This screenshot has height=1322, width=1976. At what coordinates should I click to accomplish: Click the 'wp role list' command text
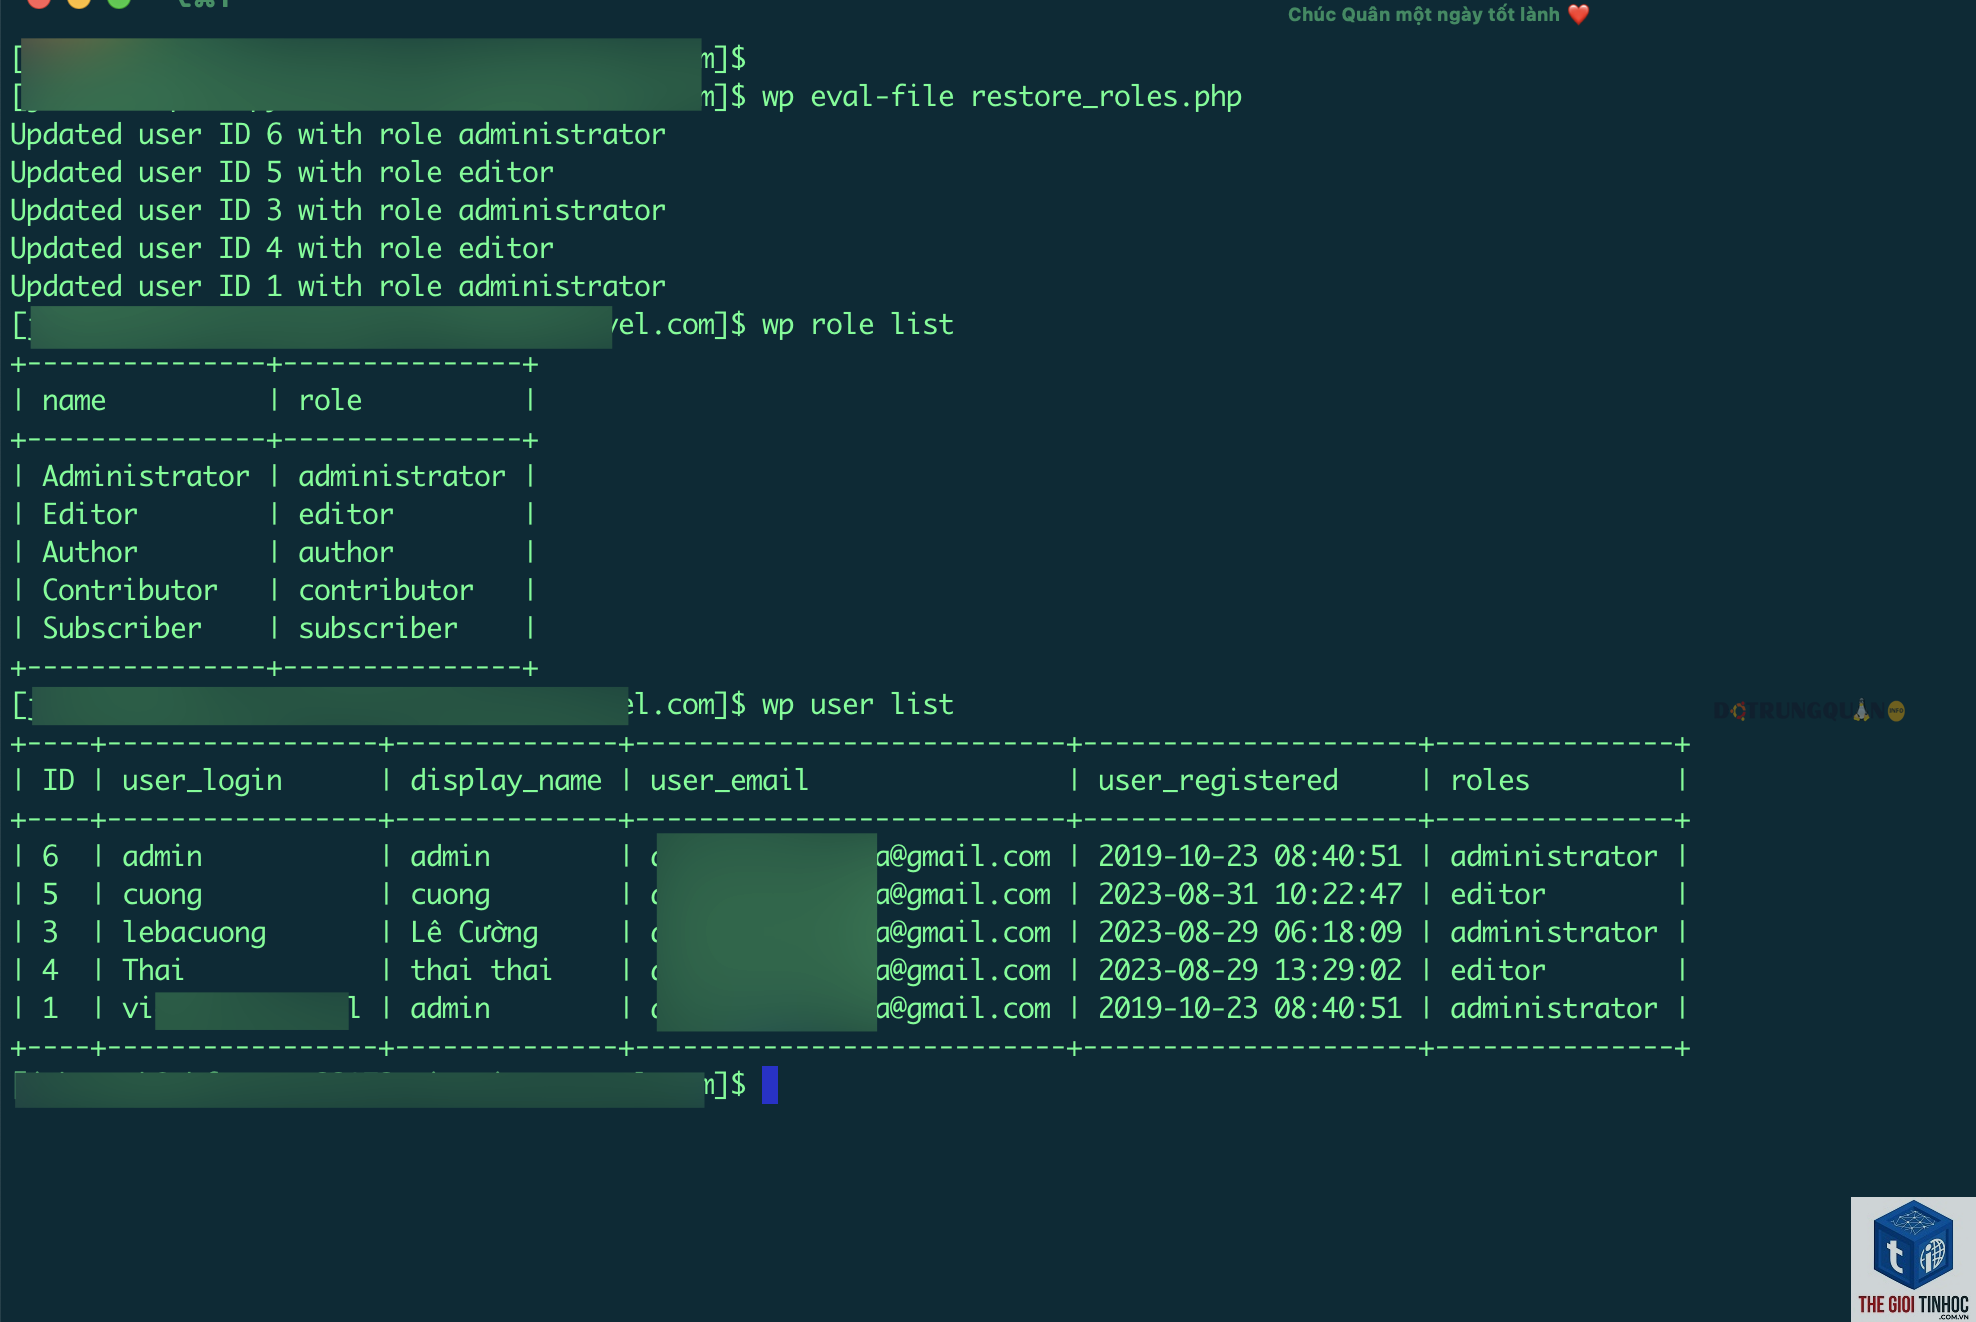click(x=858, y=324)
